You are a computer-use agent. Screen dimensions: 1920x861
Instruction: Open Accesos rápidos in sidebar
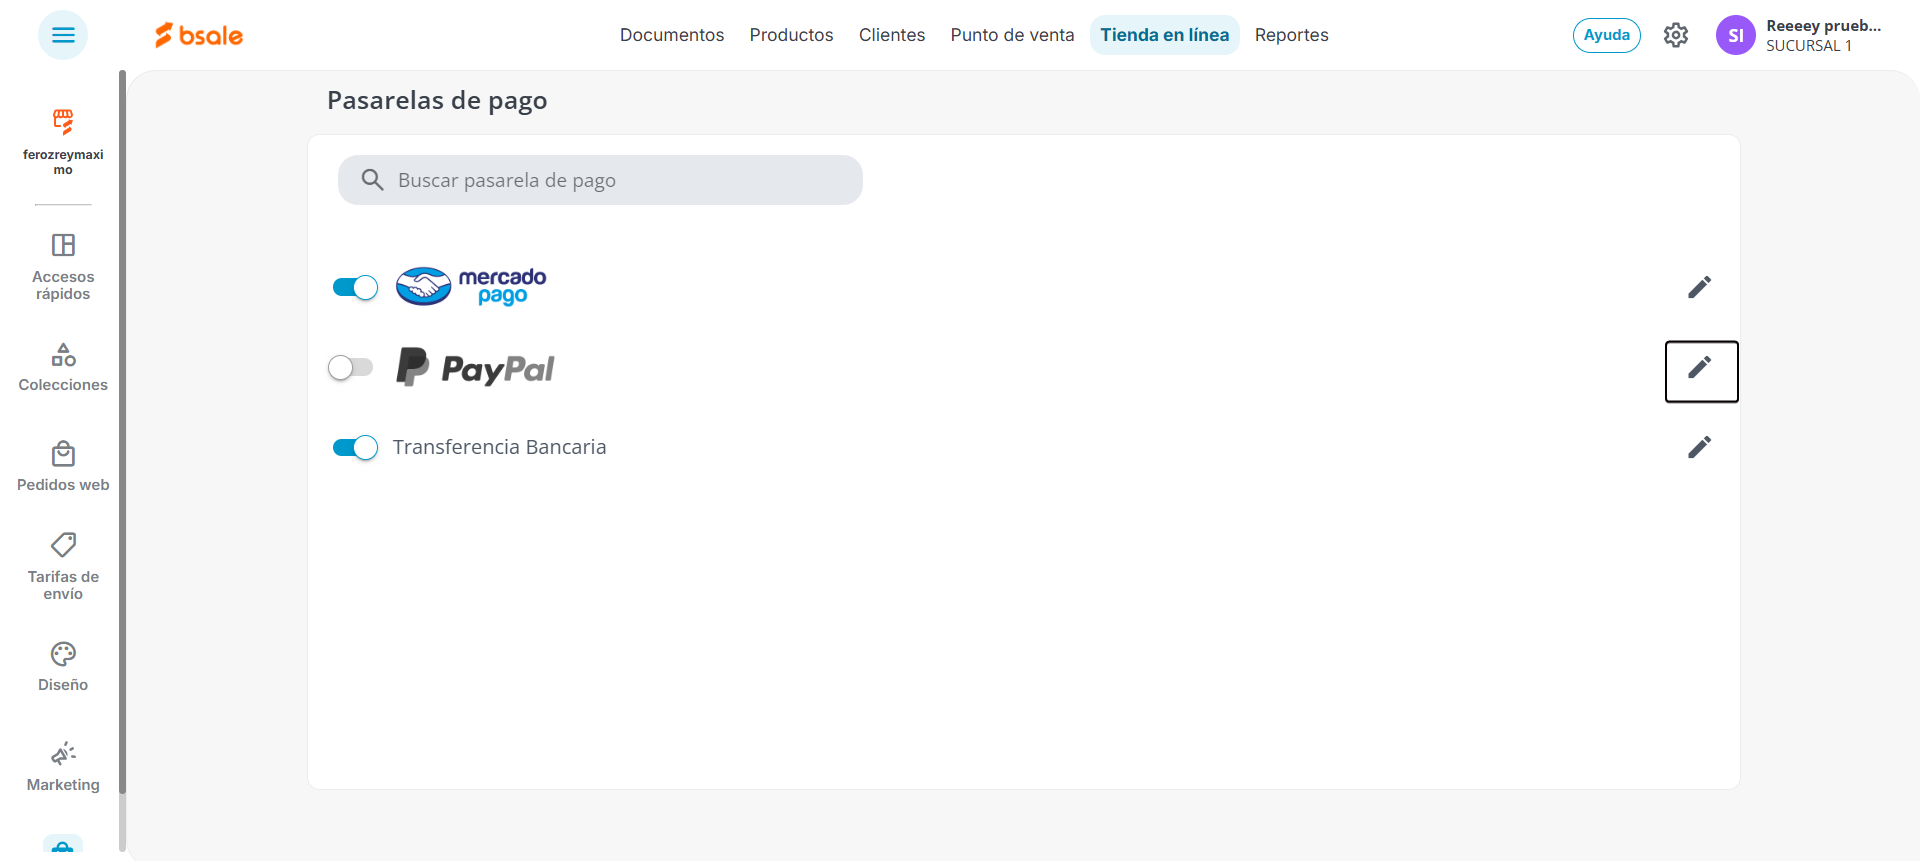[63, 267]
